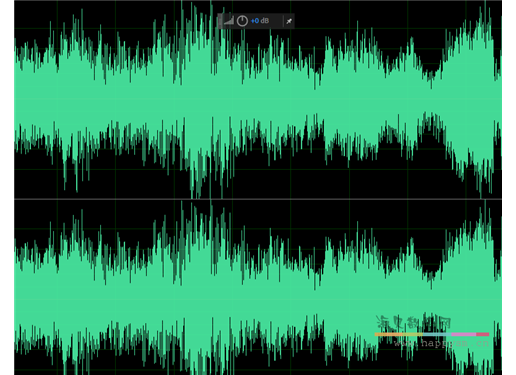516x375 pixels.
Task: Grab the HUD grip handle
Action: tap(220, 21)
